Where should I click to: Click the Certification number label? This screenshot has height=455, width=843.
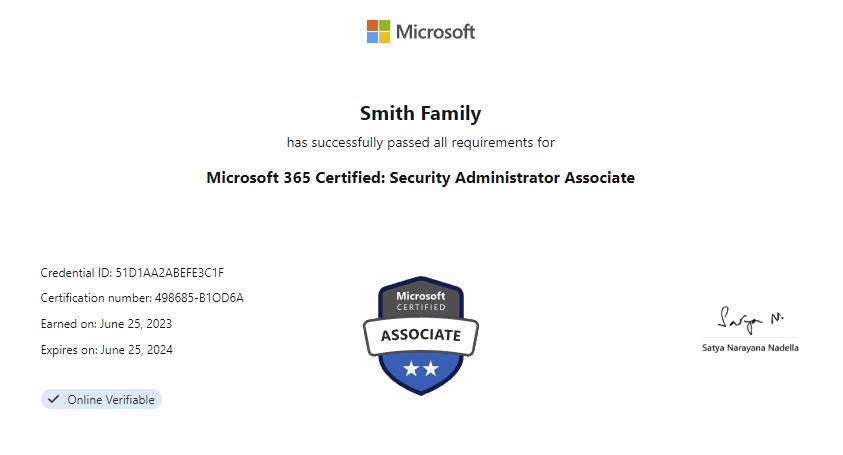click(96, 297)
